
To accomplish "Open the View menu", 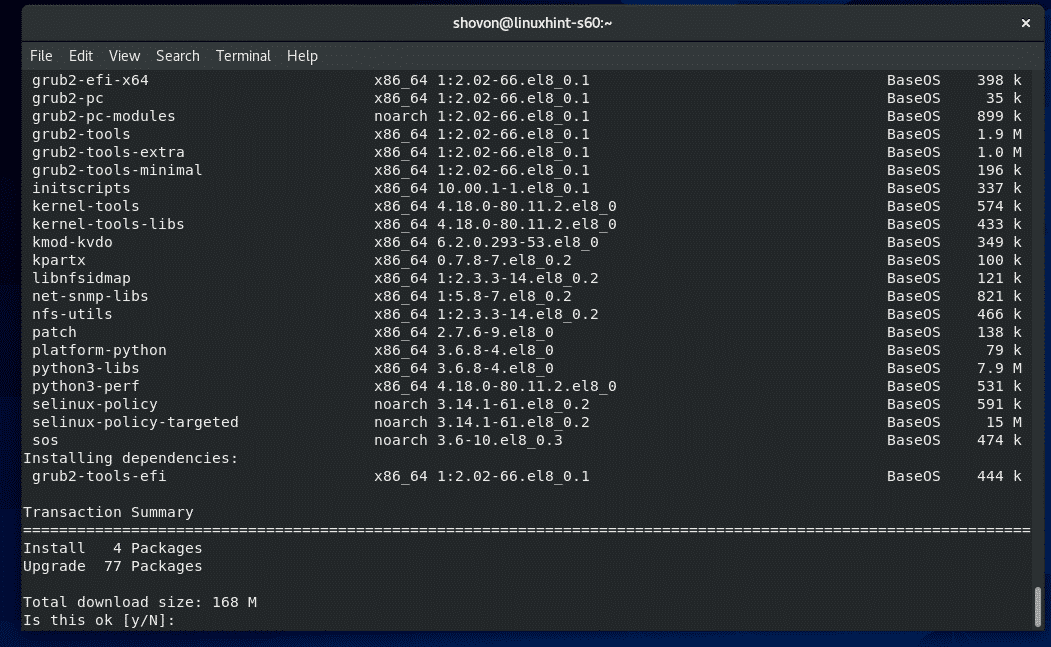I will tap(124, 56).
